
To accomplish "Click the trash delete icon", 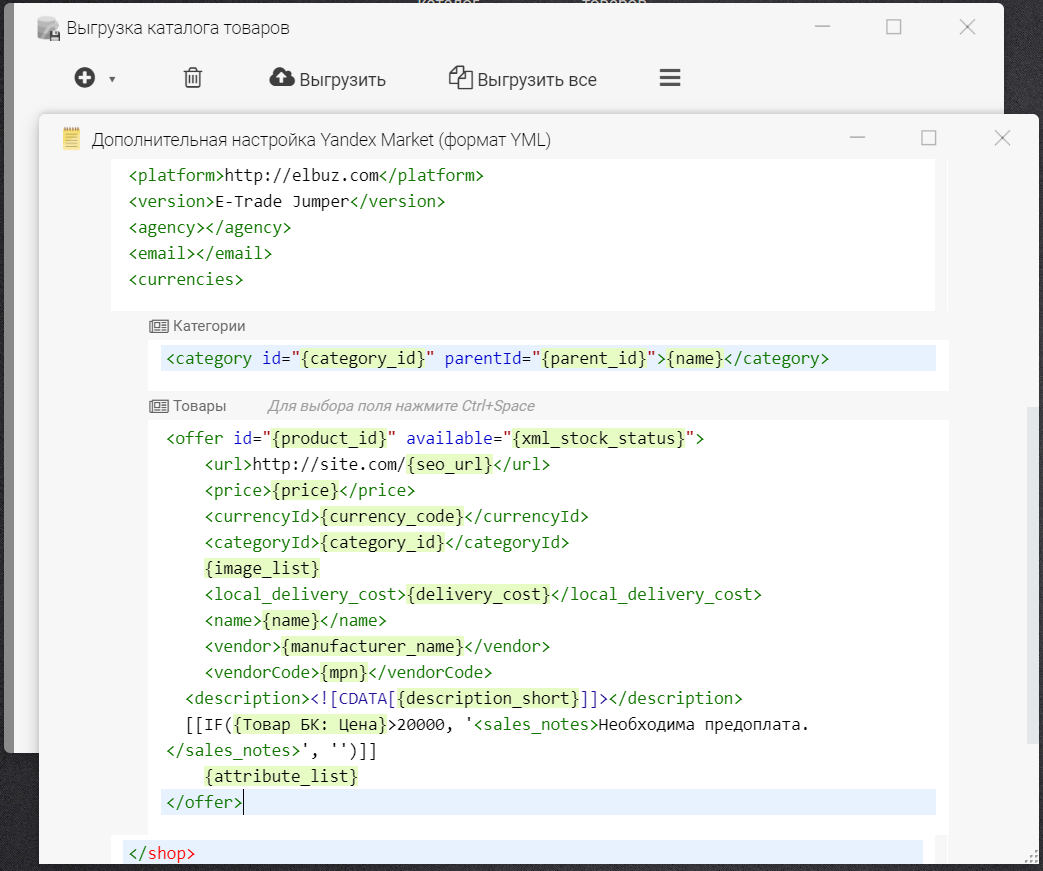I will pos(193,78).
